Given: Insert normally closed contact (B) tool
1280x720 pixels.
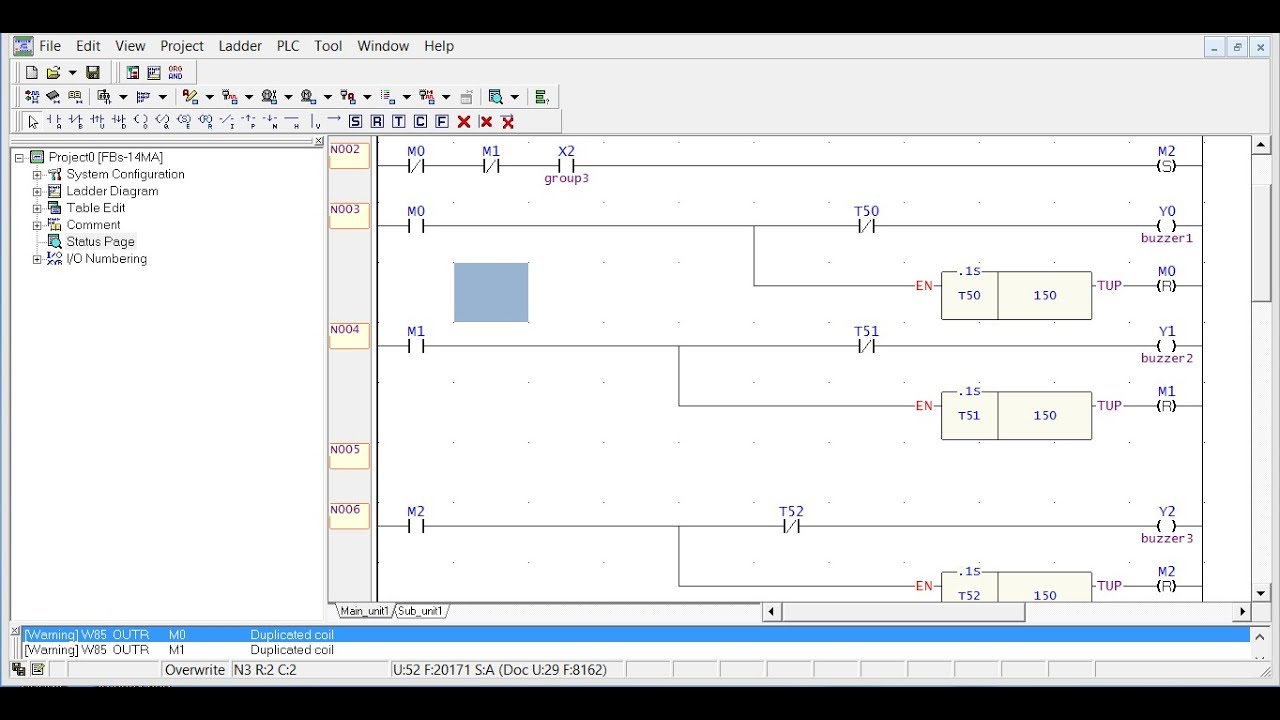Looking at the screenshot, I should 76,122.
